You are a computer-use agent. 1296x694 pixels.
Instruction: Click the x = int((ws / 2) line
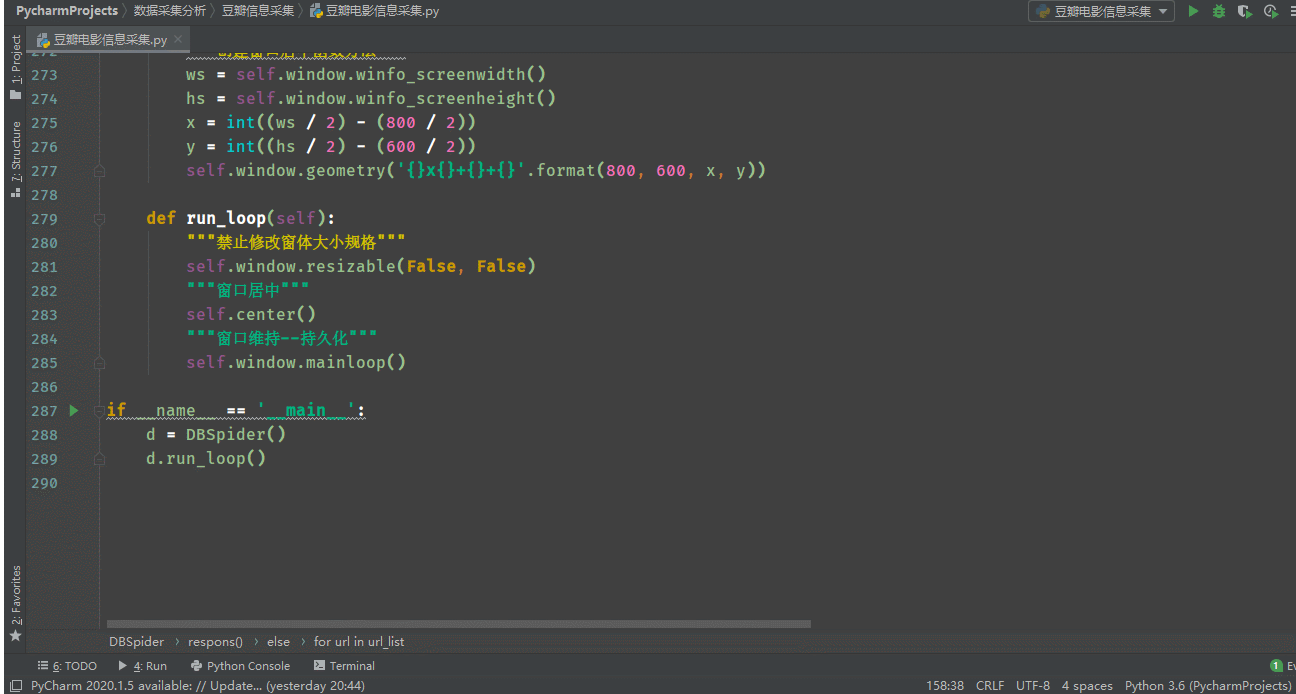coord(331,122)
